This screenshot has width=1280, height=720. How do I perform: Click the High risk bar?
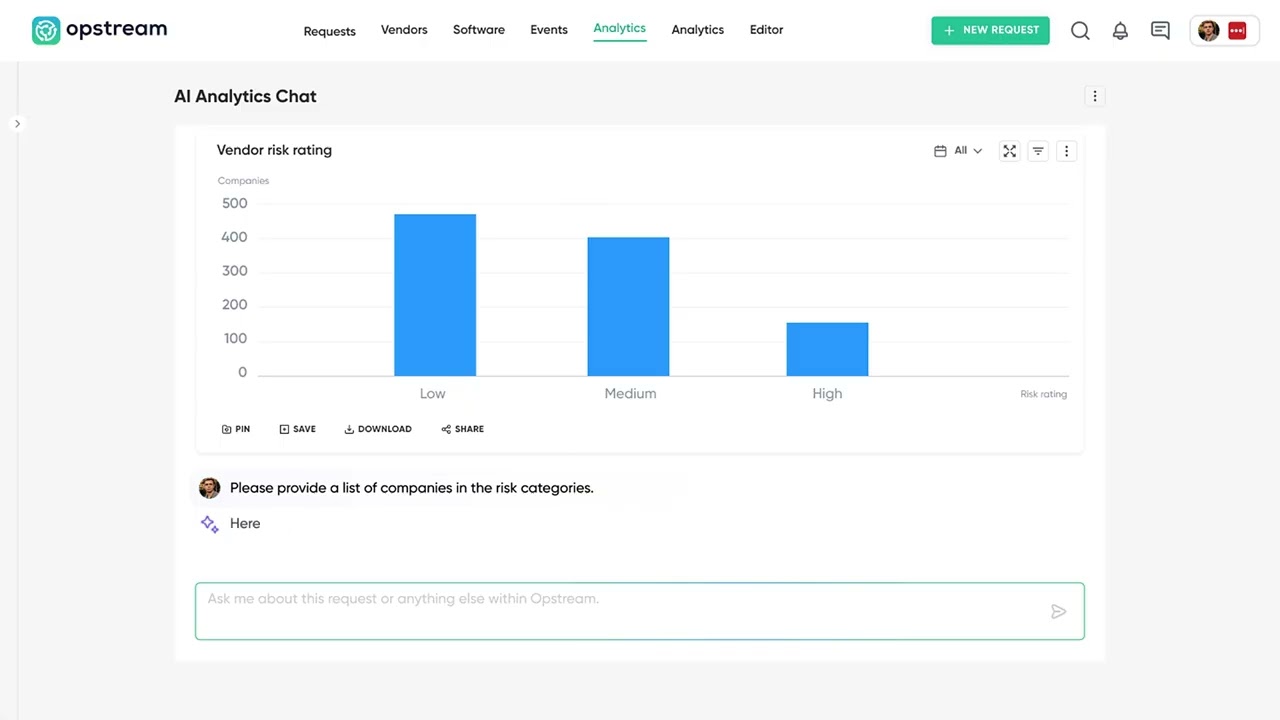[827, 349]
